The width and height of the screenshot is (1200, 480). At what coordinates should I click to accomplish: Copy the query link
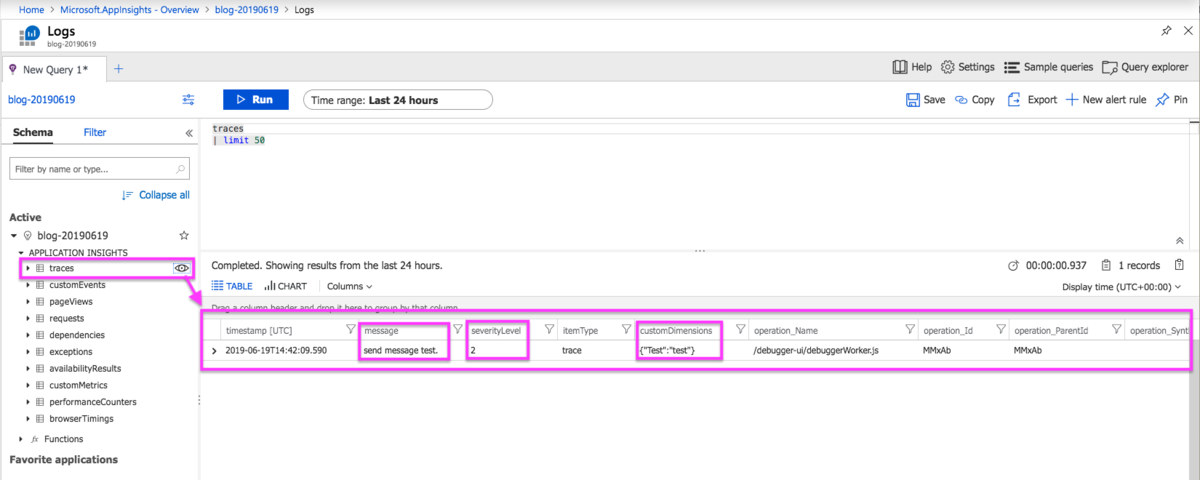pos(974,100)
